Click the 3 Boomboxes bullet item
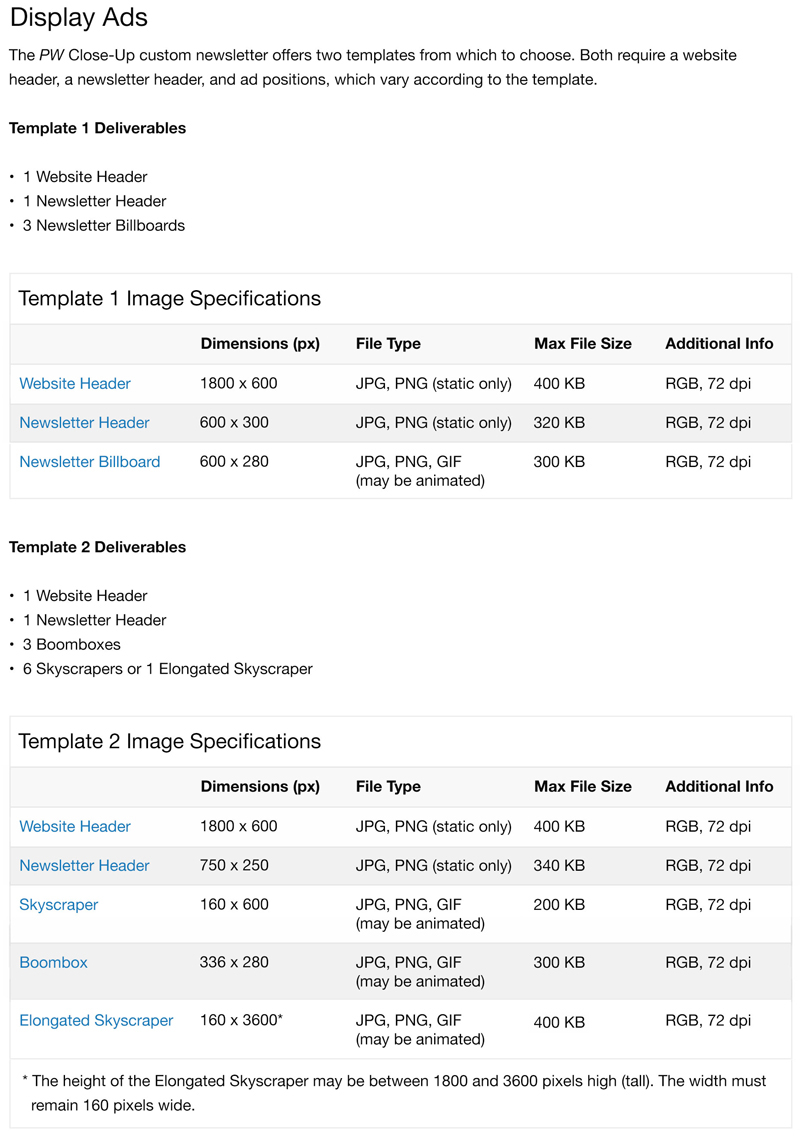800x1137 pixels. click(71, 645)
